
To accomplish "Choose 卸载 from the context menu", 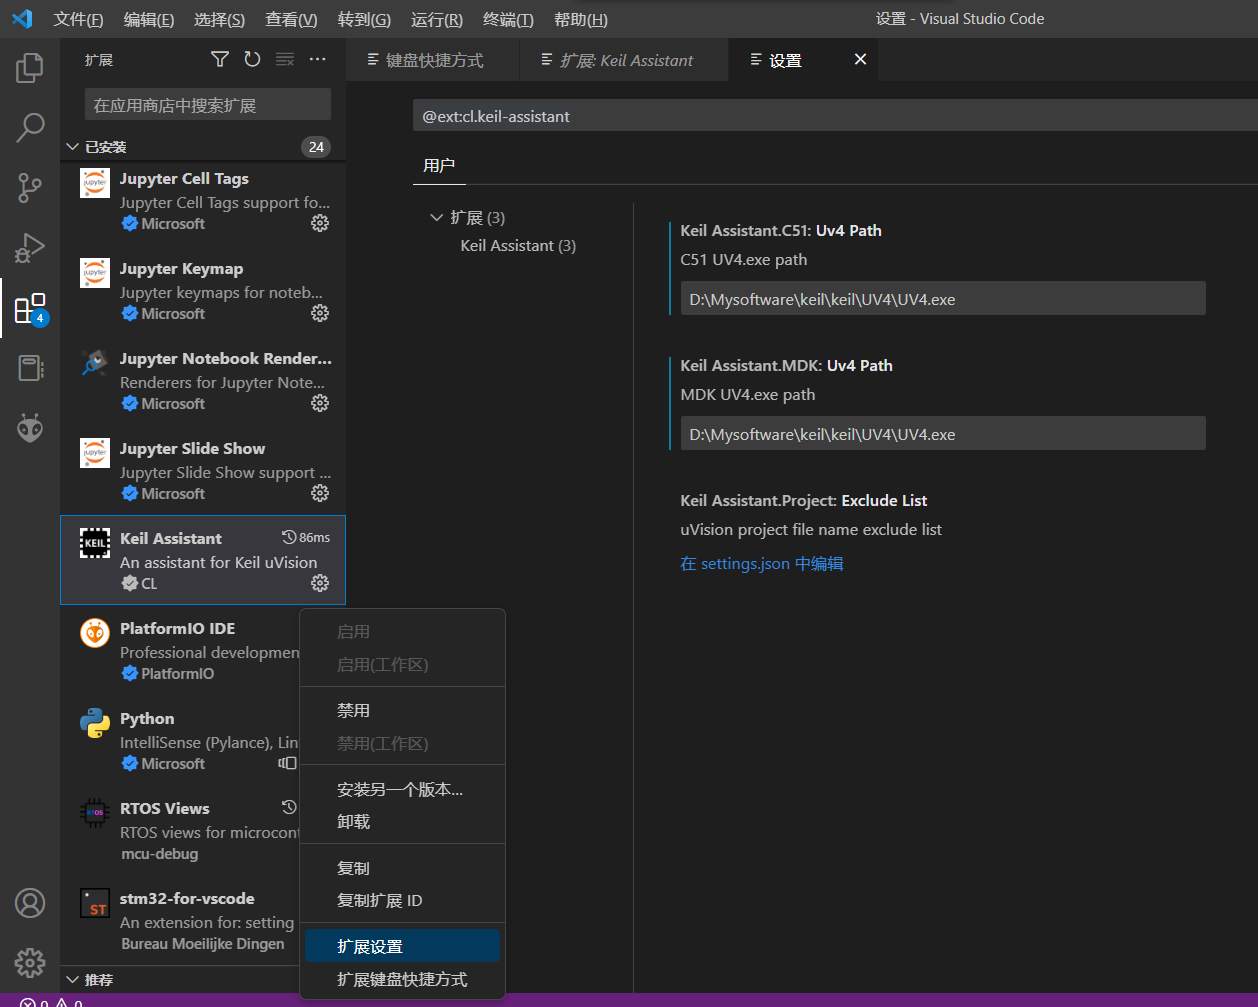I will (354, 822).
